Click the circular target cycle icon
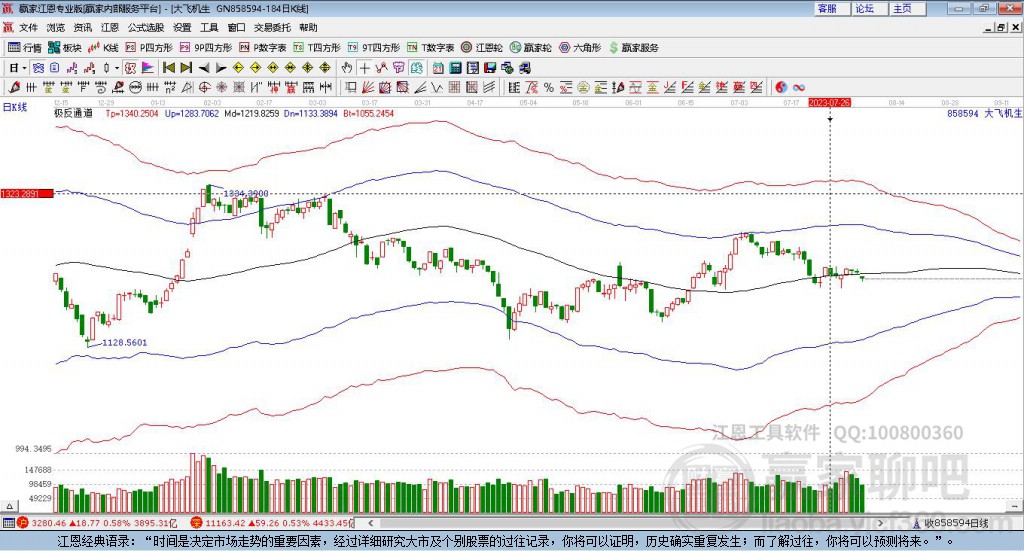Viewport: 1024px width, 551px height. [204, 87]
